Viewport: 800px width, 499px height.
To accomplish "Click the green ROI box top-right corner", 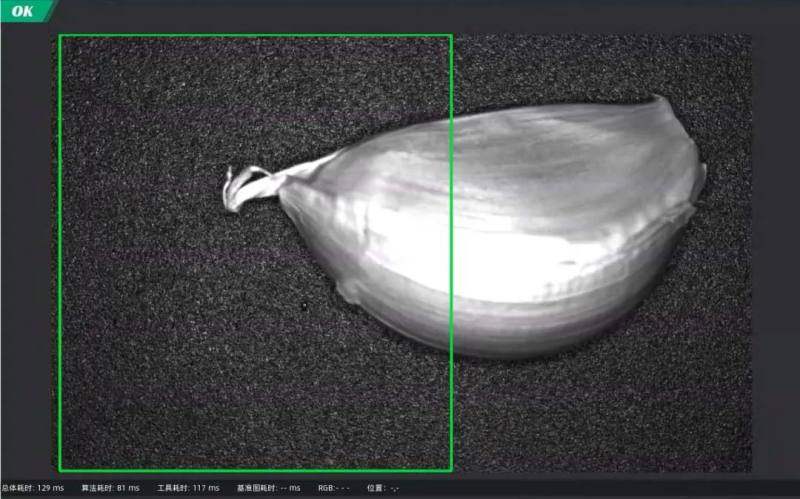I will (x=451, y=36).
